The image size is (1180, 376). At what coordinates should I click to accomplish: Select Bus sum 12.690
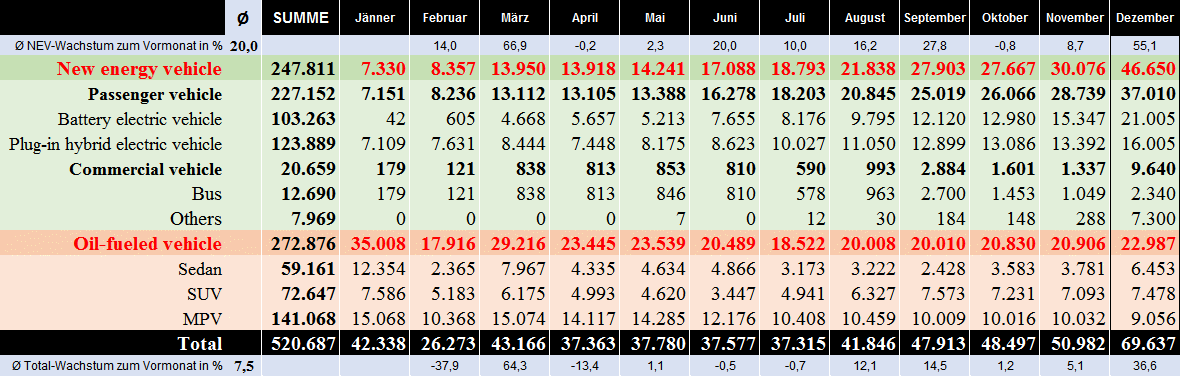point(308,194)
